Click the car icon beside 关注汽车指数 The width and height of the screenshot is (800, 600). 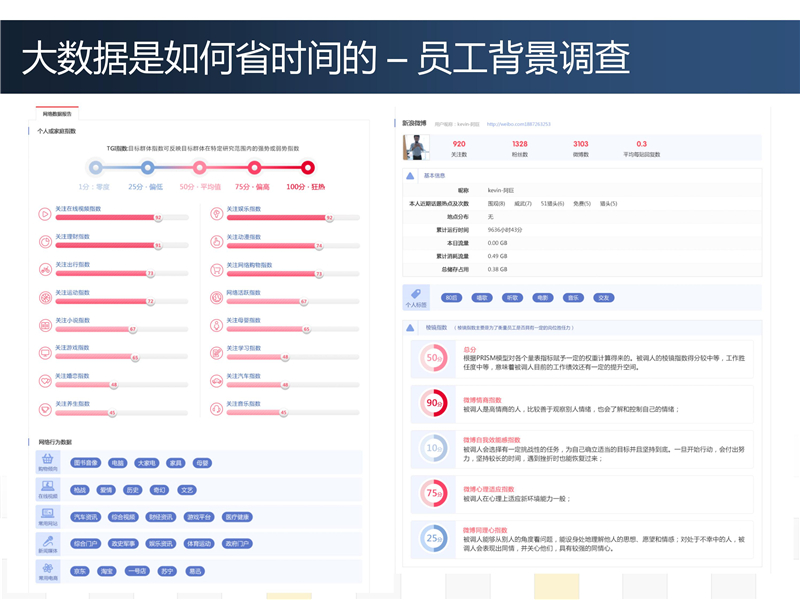[216, 381]
